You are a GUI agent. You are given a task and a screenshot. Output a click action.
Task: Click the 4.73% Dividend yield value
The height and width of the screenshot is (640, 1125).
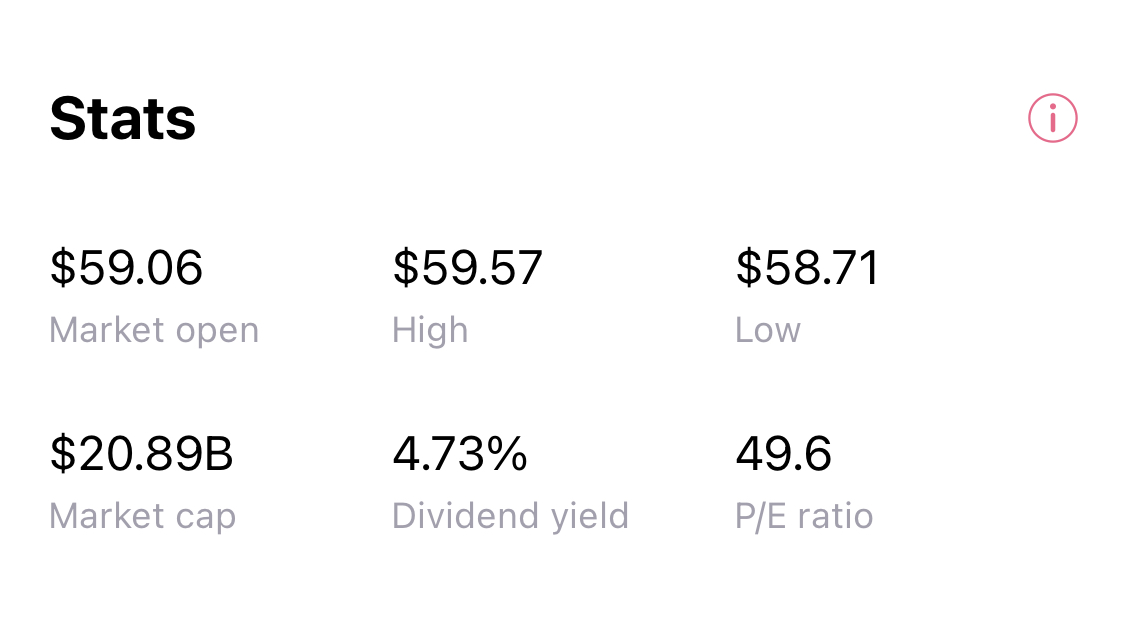pyautogui.click(x=460, y=454)
